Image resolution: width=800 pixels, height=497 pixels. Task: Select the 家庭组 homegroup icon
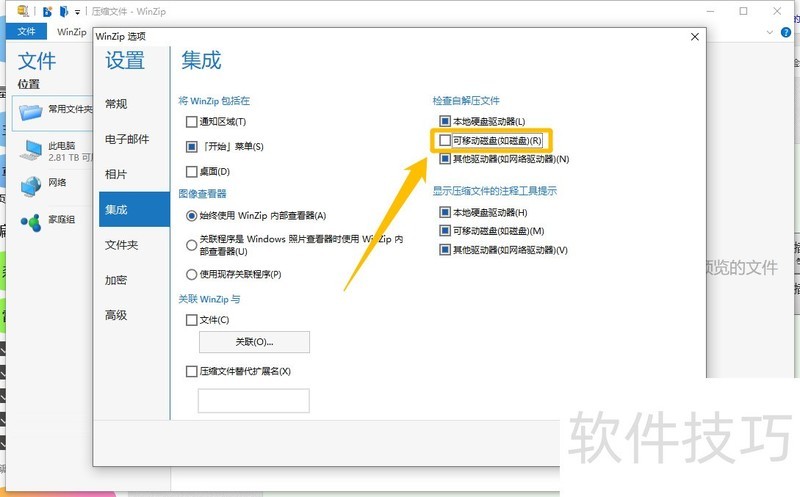click(x=31, y=222)
